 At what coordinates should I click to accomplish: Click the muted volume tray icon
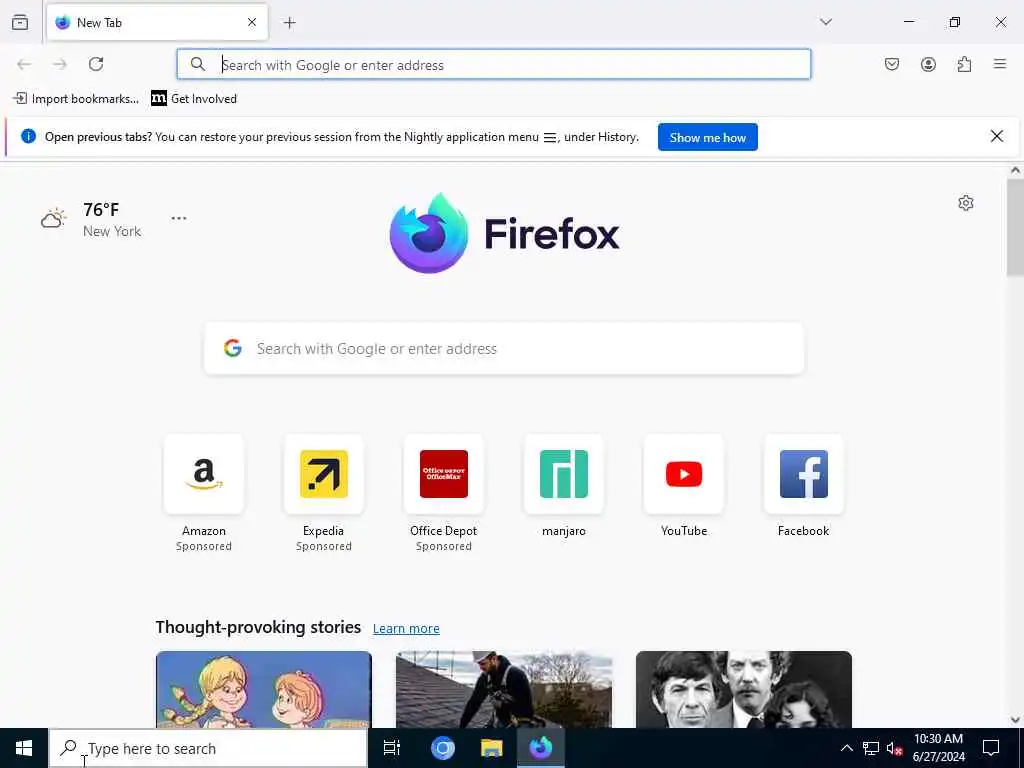click(x=894, y=748)
